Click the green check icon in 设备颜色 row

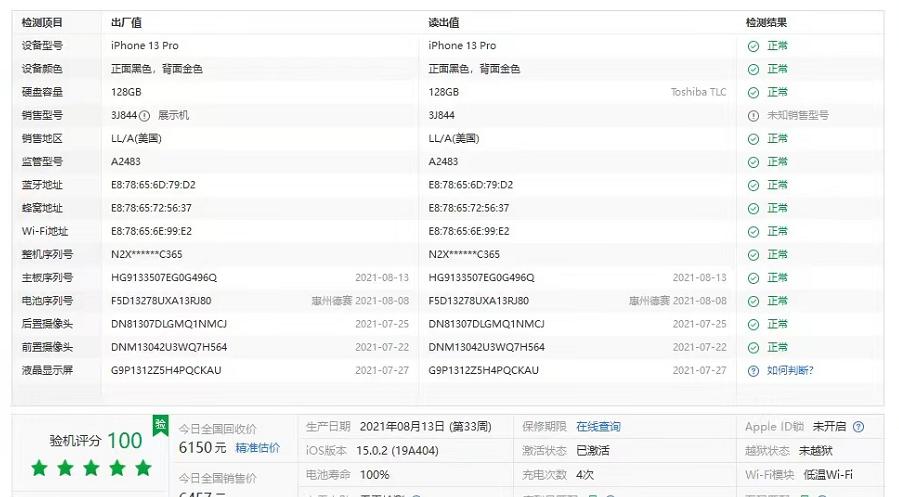753,69
